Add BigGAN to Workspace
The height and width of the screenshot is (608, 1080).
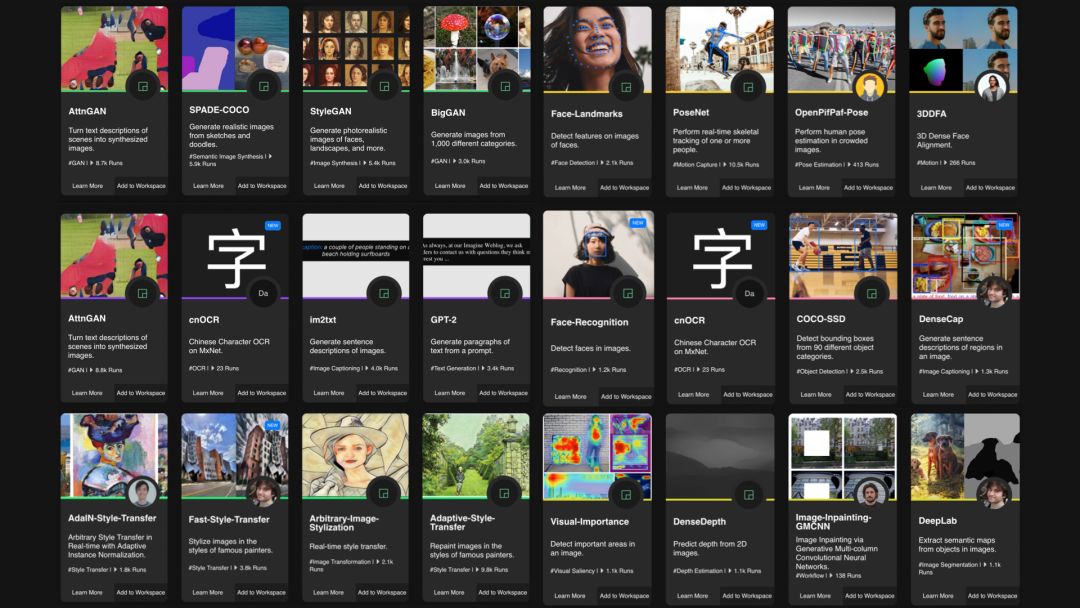click(502, 186)
